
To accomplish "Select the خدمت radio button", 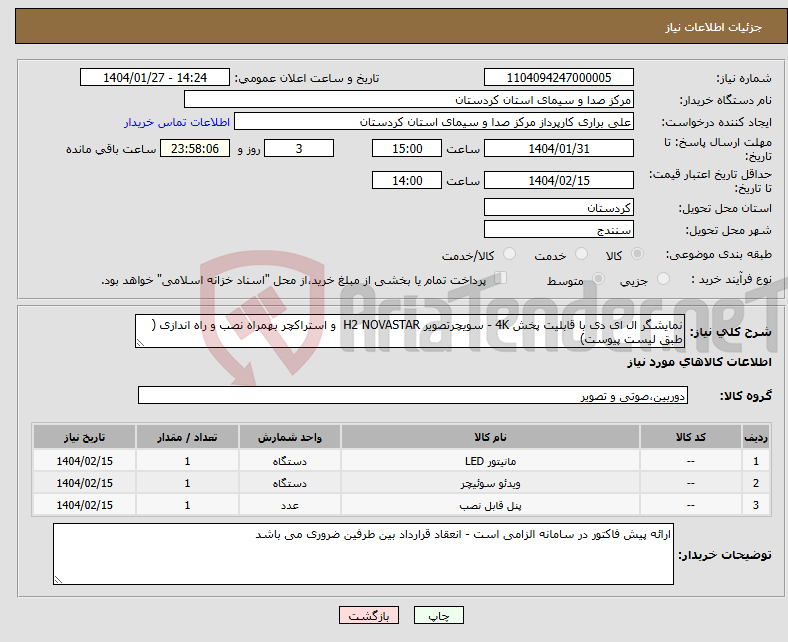I will [581, 254].
